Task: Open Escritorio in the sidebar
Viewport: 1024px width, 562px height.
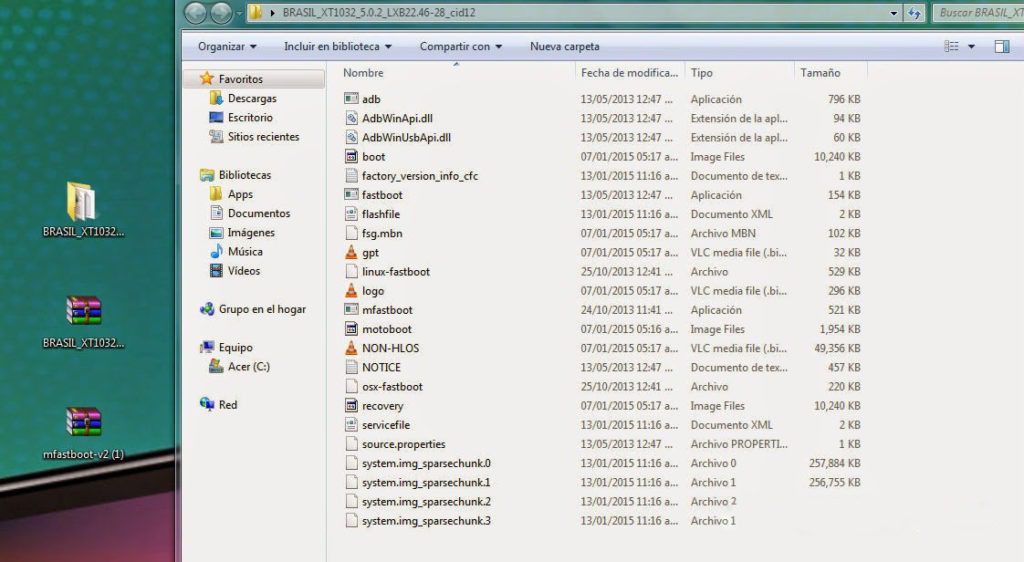Action: [250, 117]
